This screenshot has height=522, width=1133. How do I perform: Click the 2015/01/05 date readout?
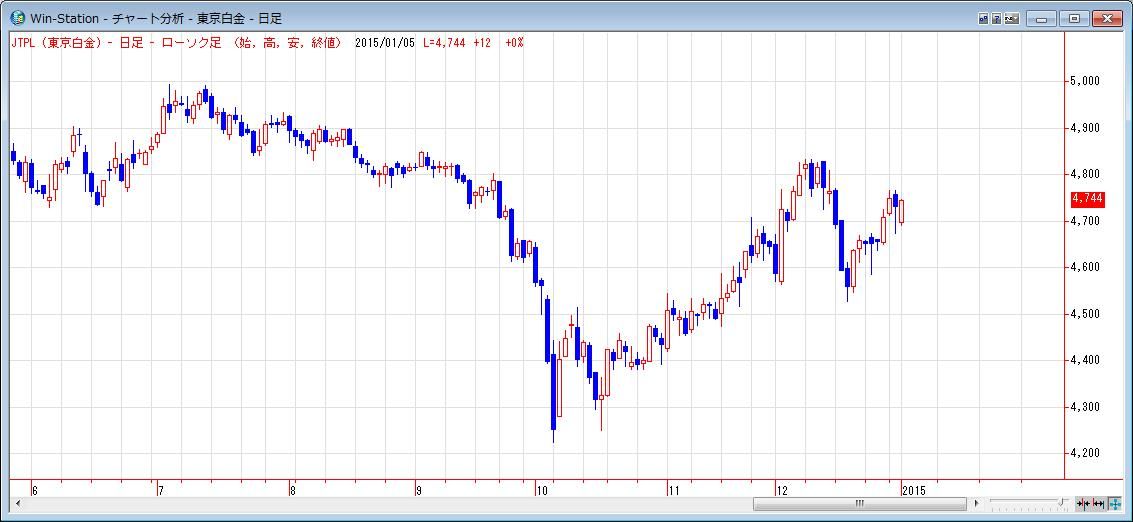tap(385, 43)
